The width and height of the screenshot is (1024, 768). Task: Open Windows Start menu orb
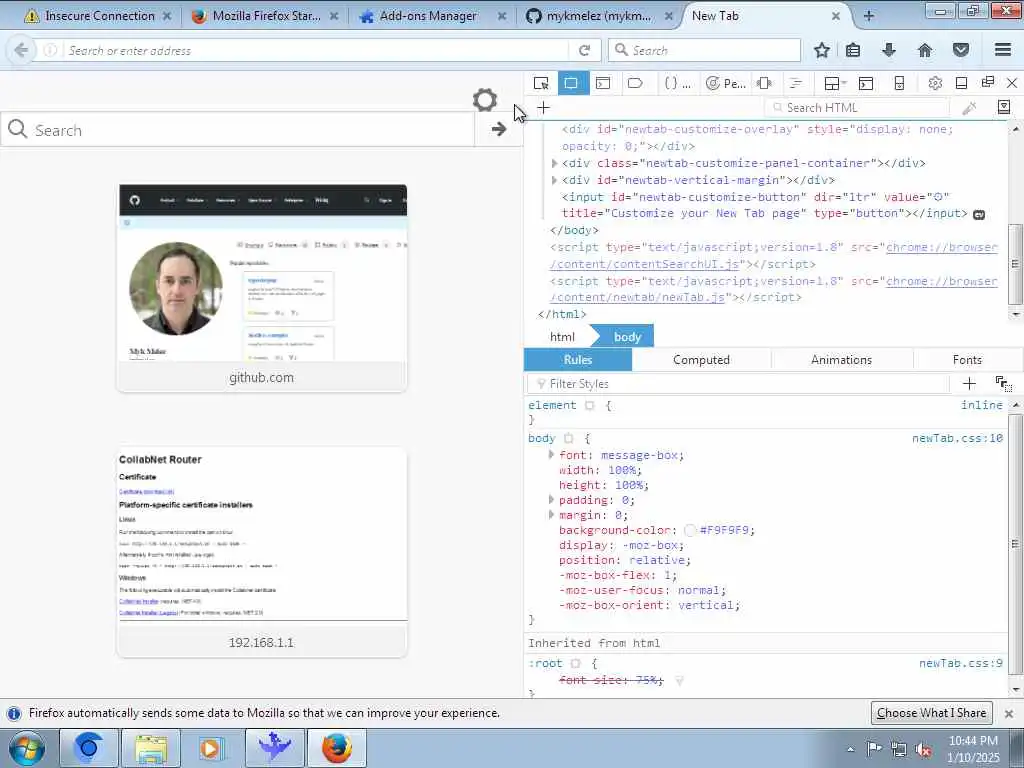click(27, 748)
